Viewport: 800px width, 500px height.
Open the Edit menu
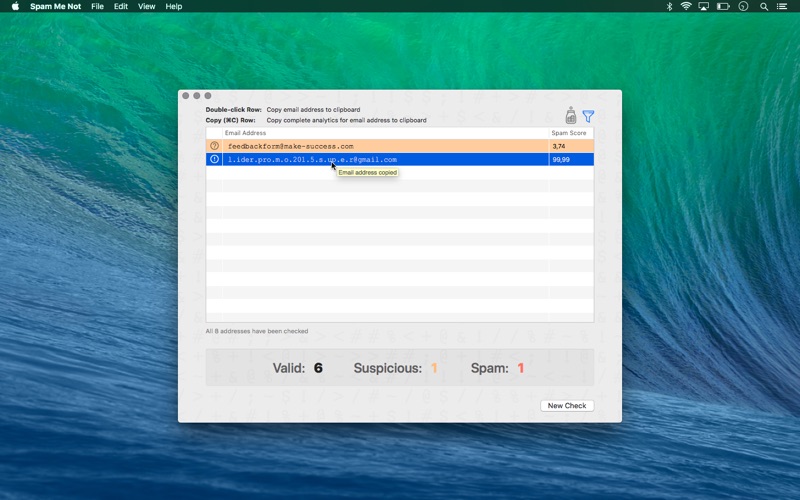pyautogui.click(x=121, y=6)
